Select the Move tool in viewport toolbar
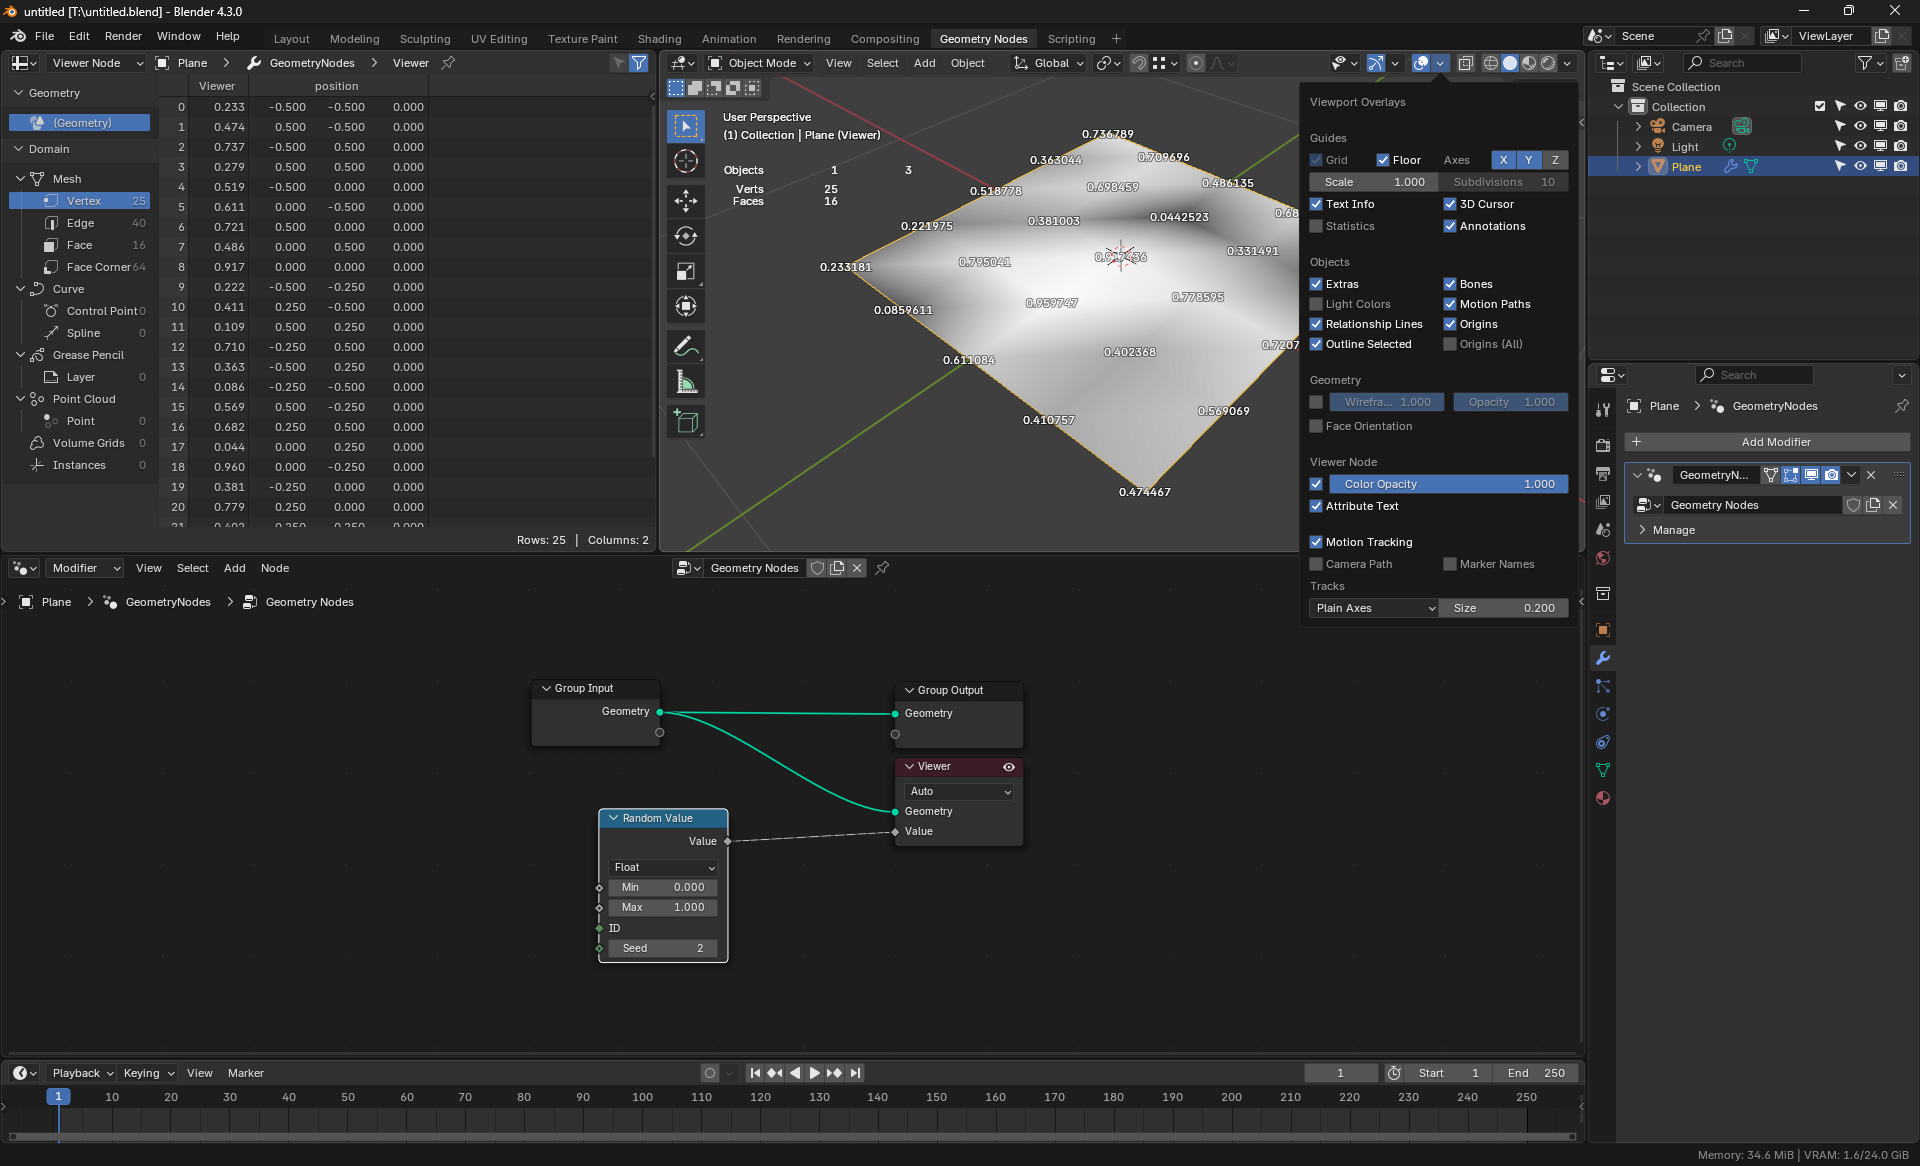This screenshot has height=1166, width=1920. [x=686, y=201]
